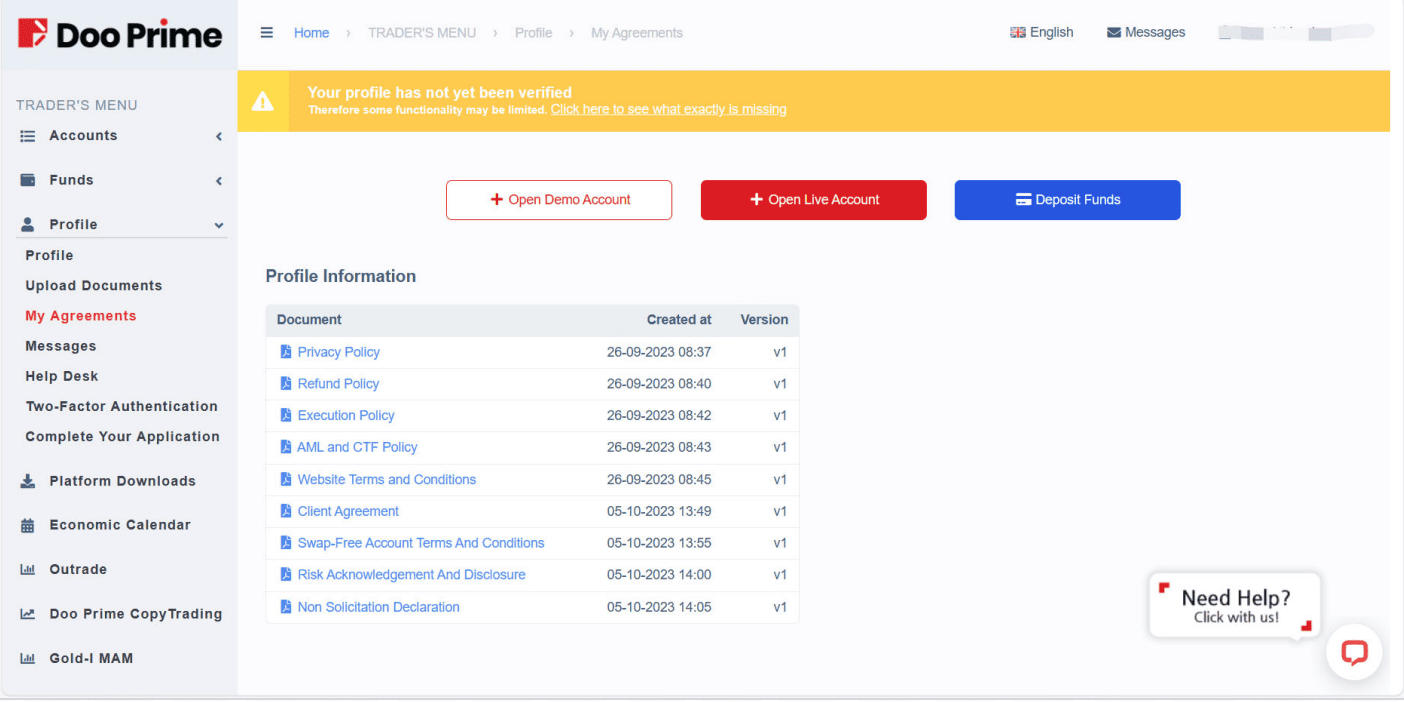Collapse the Profile menu chevron
Image resolution: width=1404 pixels, height=702 pixels.
coord(219,226)
